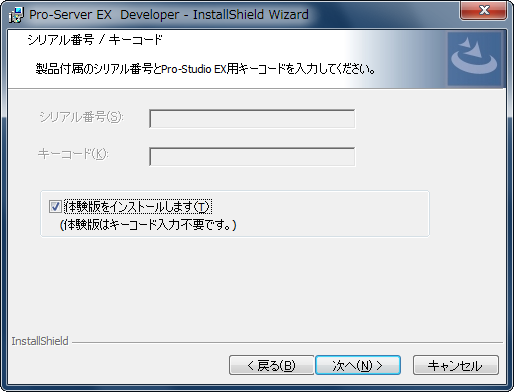
Task: Go back with the 戻る(B) button
Action: (x=271, y=365)
